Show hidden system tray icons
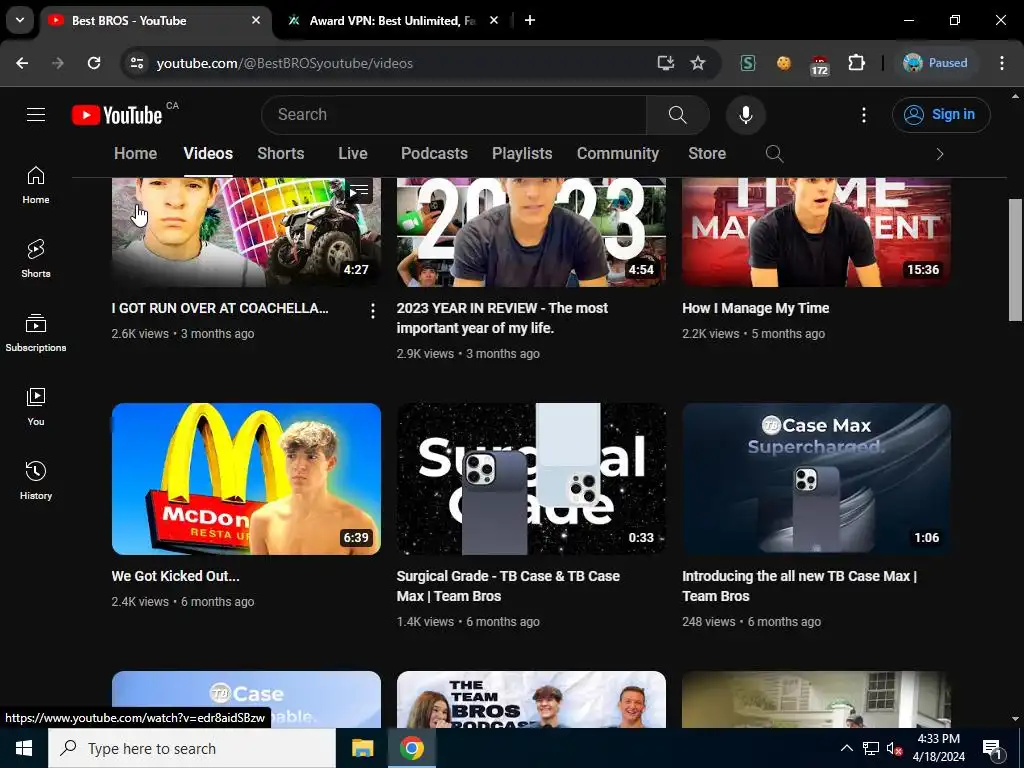The width and height of the screenshot is (1024, 768). pos(846,748)
